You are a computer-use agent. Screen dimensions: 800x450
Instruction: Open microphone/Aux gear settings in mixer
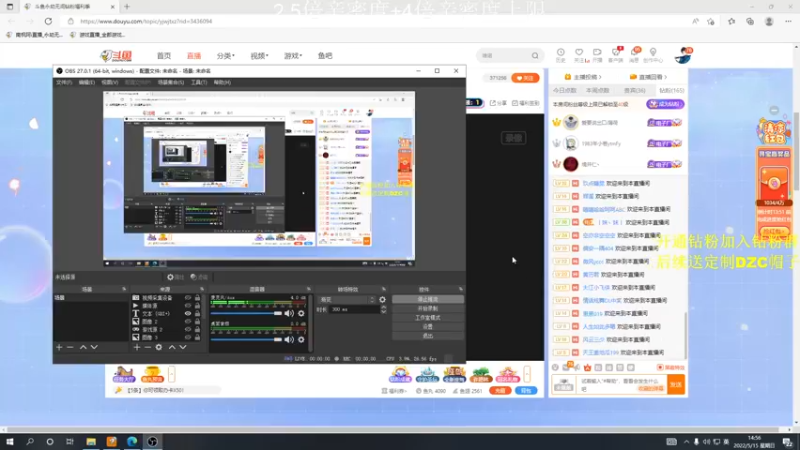[301, 313]
